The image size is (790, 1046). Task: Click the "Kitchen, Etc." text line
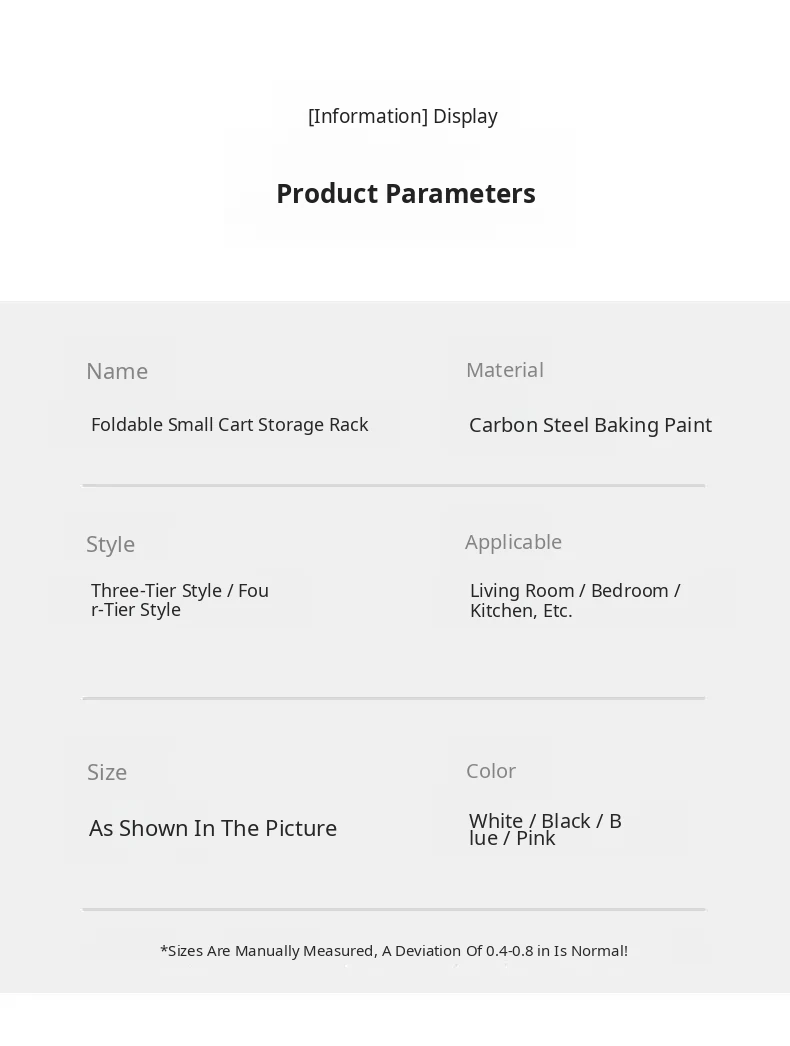tap(521, 611)
